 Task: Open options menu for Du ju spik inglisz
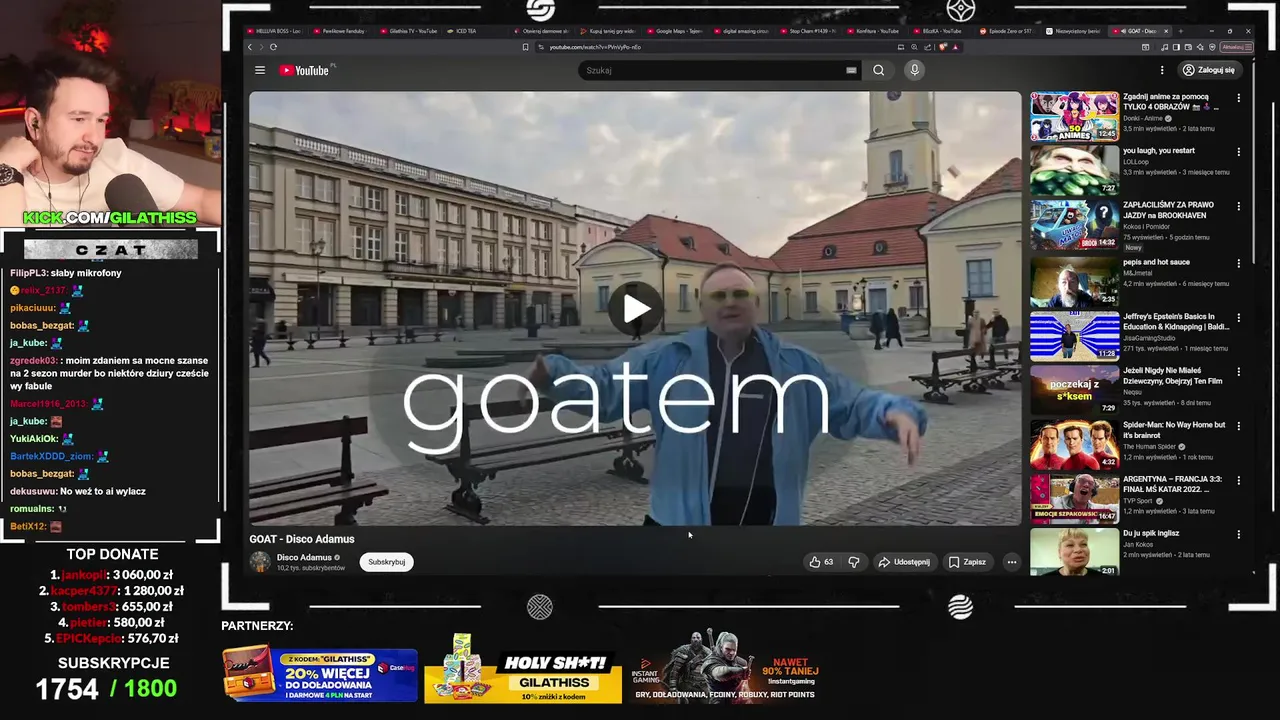point(1238,535)
